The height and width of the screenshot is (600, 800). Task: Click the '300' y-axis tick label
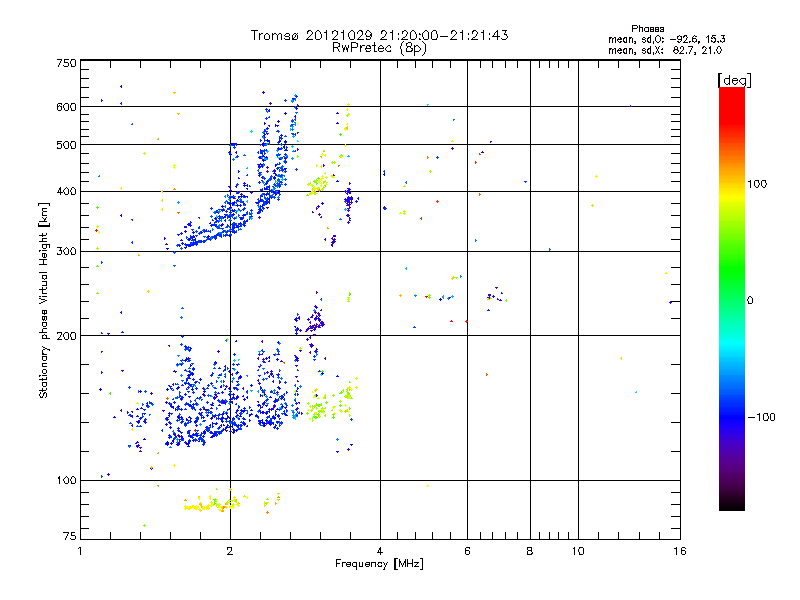tap(66, 252)
